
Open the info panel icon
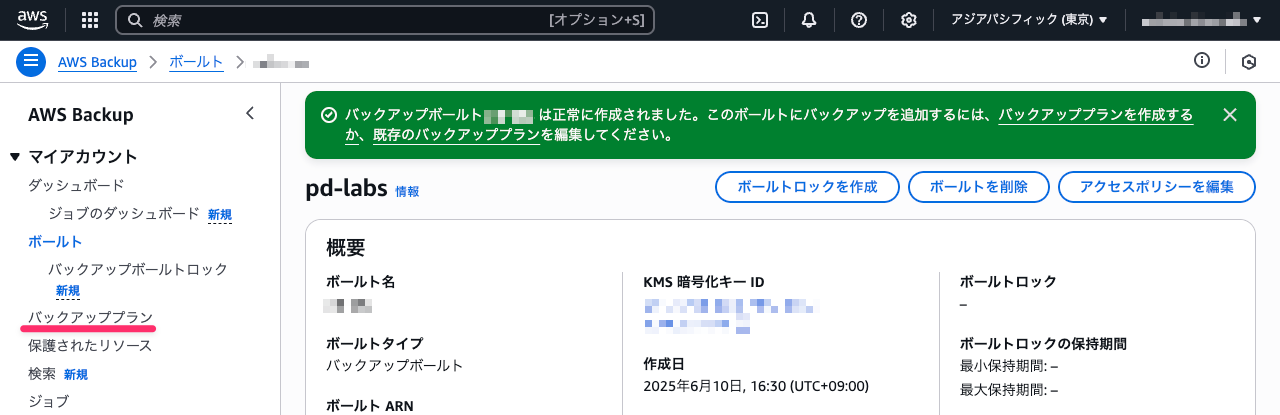coord(1202,61)
